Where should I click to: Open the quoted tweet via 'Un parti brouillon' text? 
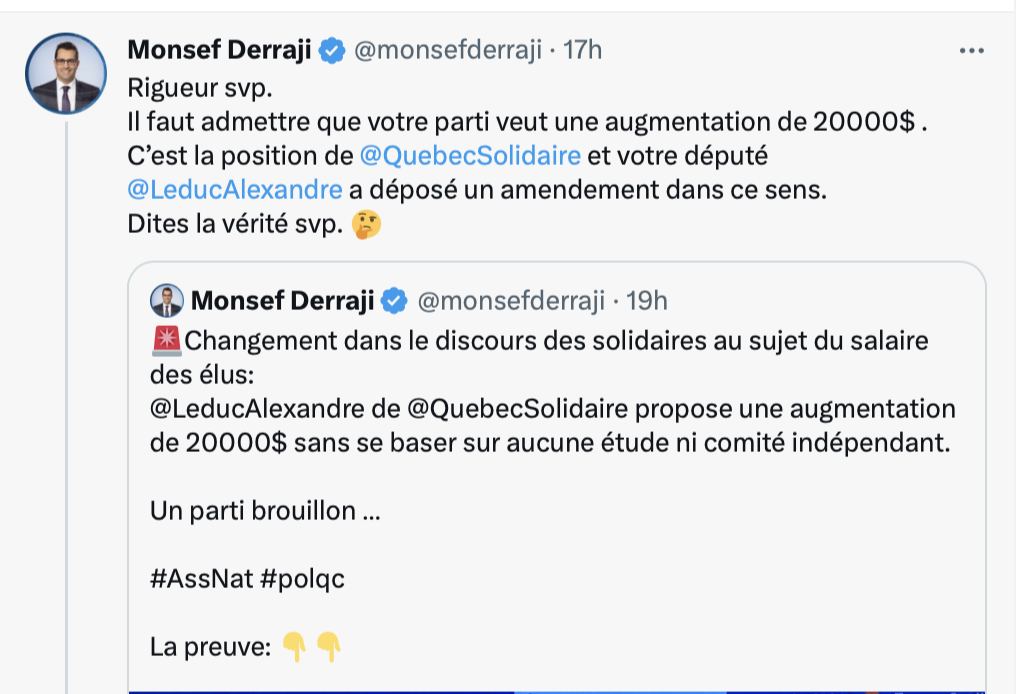(x=265, y=511)
